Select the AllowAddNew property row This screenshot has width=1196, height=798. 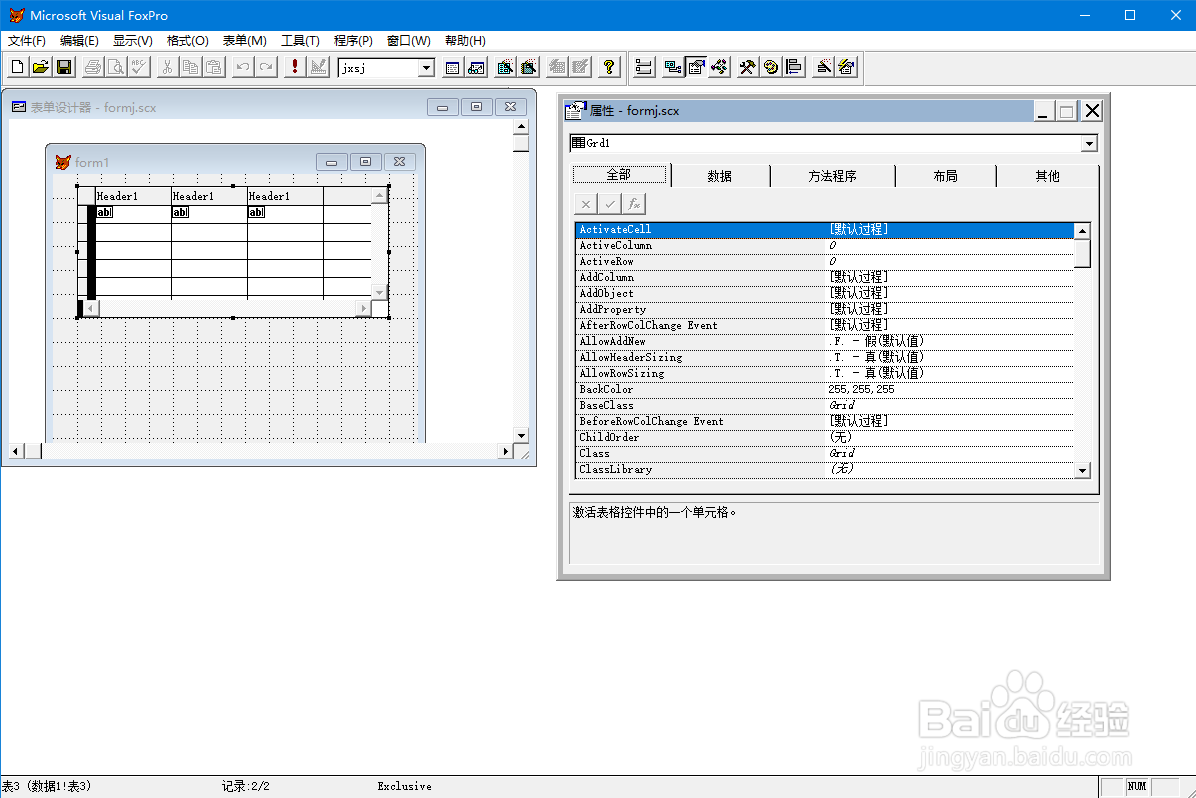825,342
